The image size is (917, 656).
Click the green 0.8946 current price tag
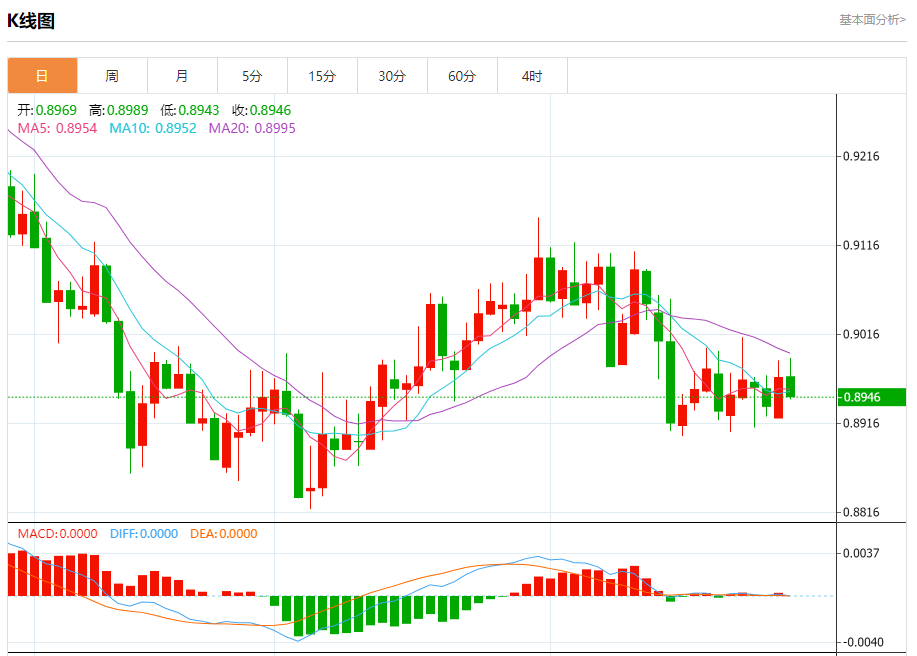(871, 397)
